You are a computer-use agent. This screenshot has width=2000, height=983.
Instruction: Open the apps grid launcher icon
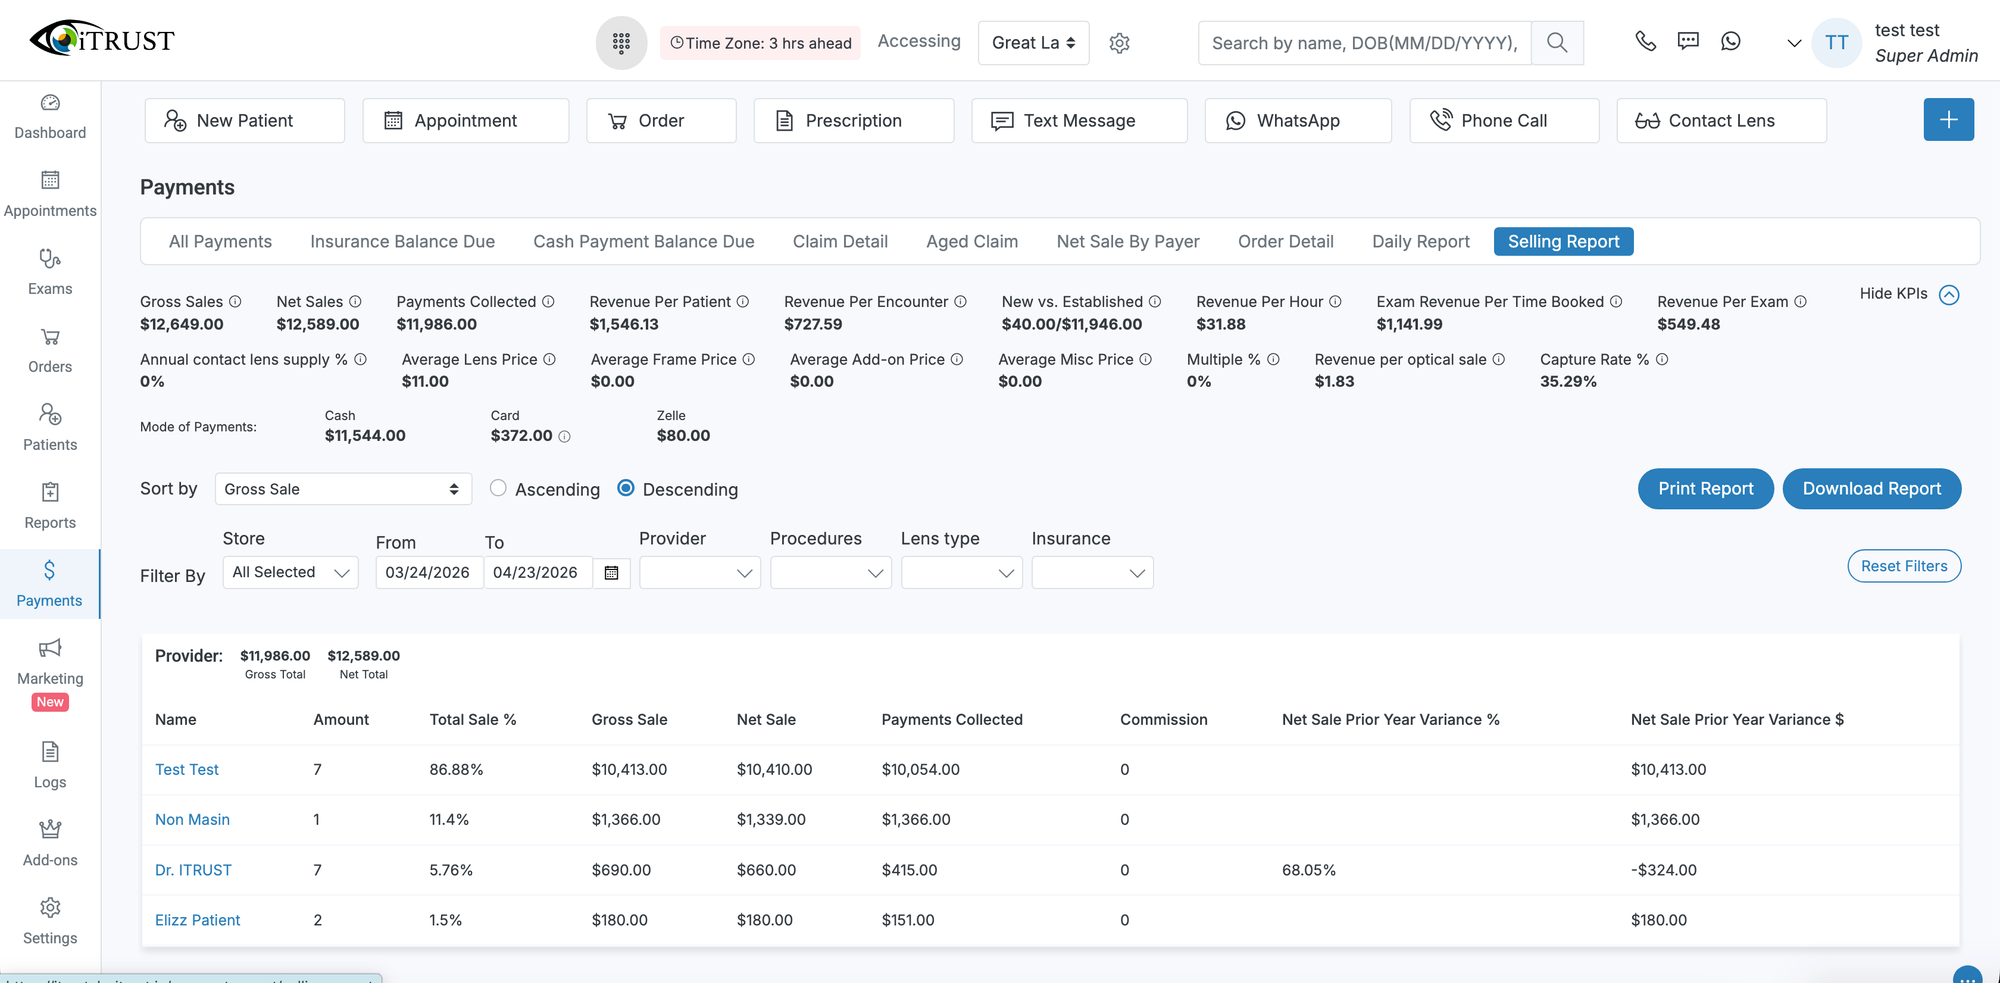[x=621, y=43]
